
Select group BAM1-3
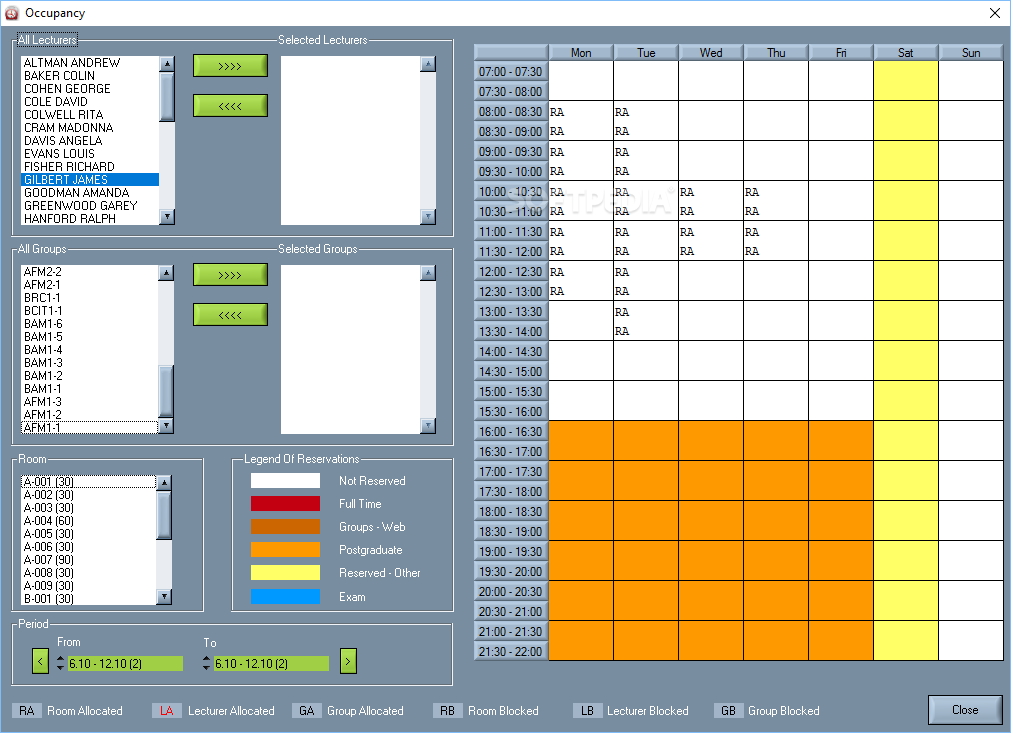(x=90, y=362)
